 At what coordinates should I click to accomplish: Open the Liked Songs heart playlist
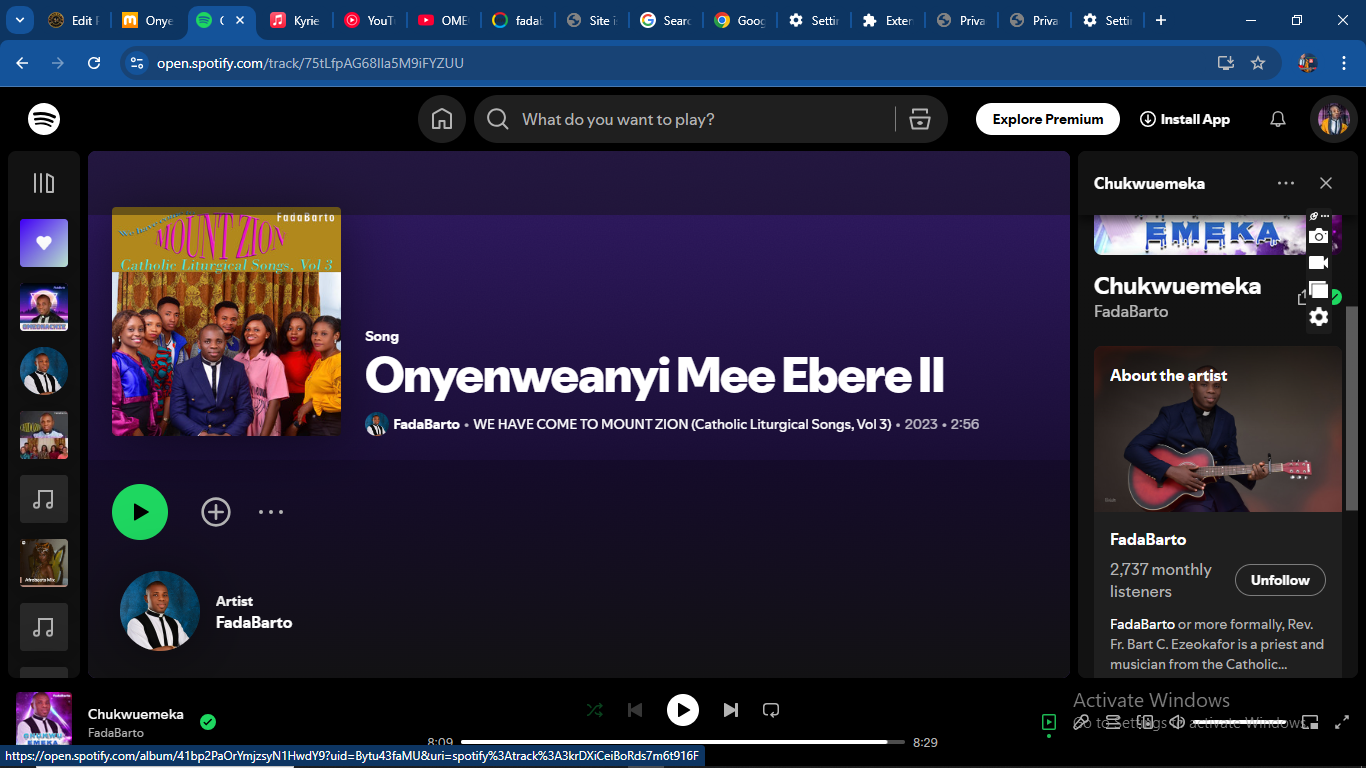(44, 243)
